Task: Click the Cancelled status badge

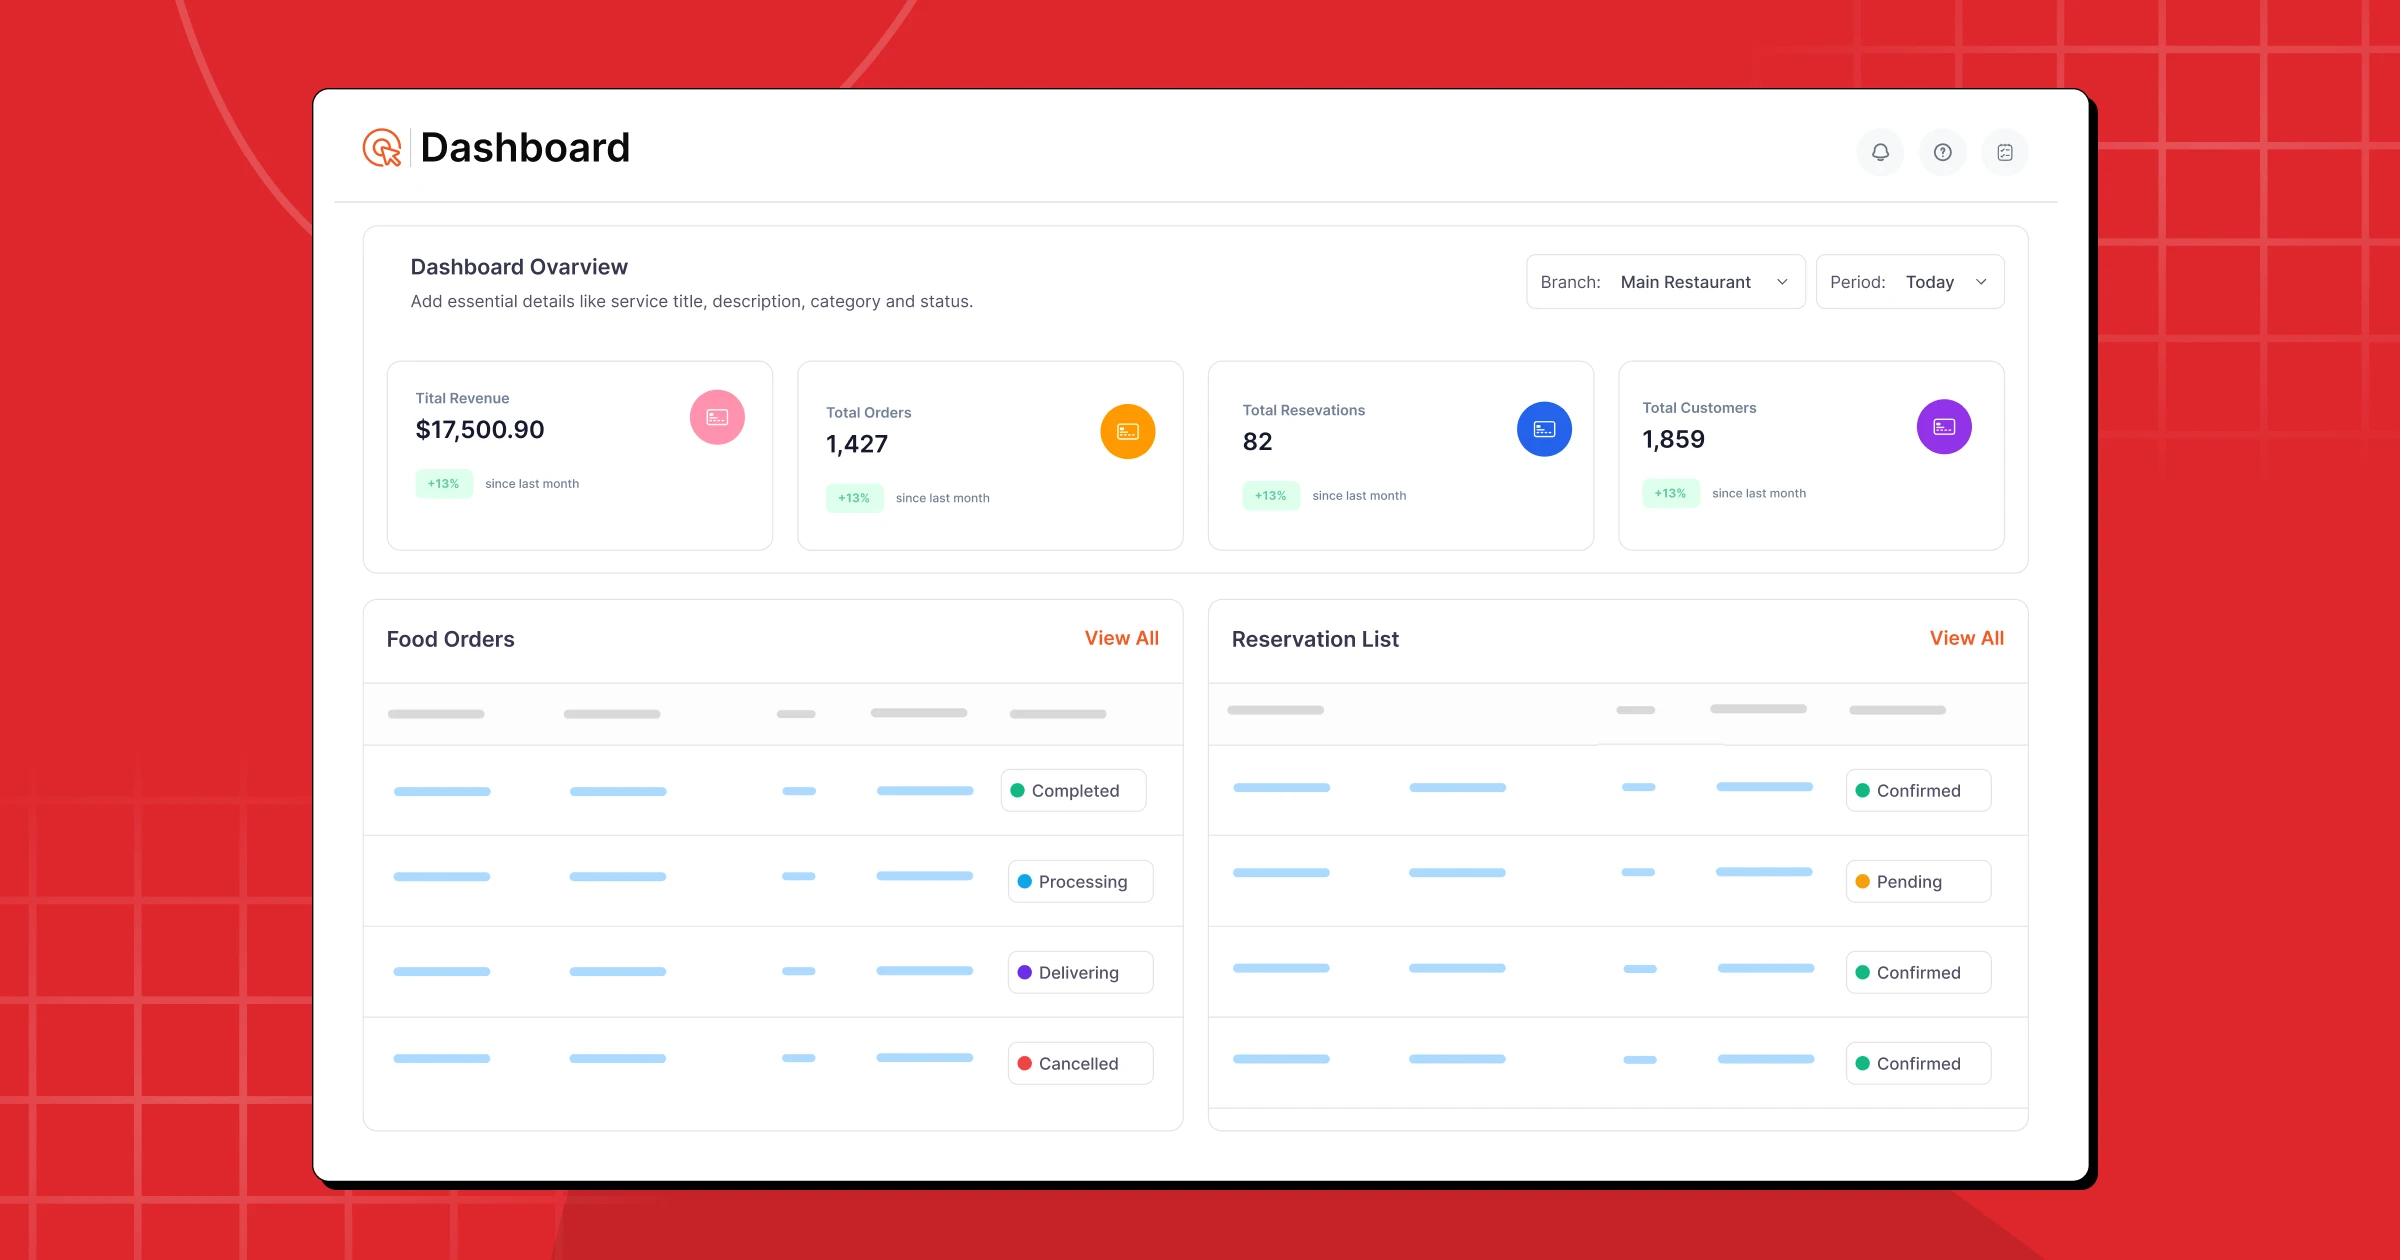Action: [1080, 1063]
